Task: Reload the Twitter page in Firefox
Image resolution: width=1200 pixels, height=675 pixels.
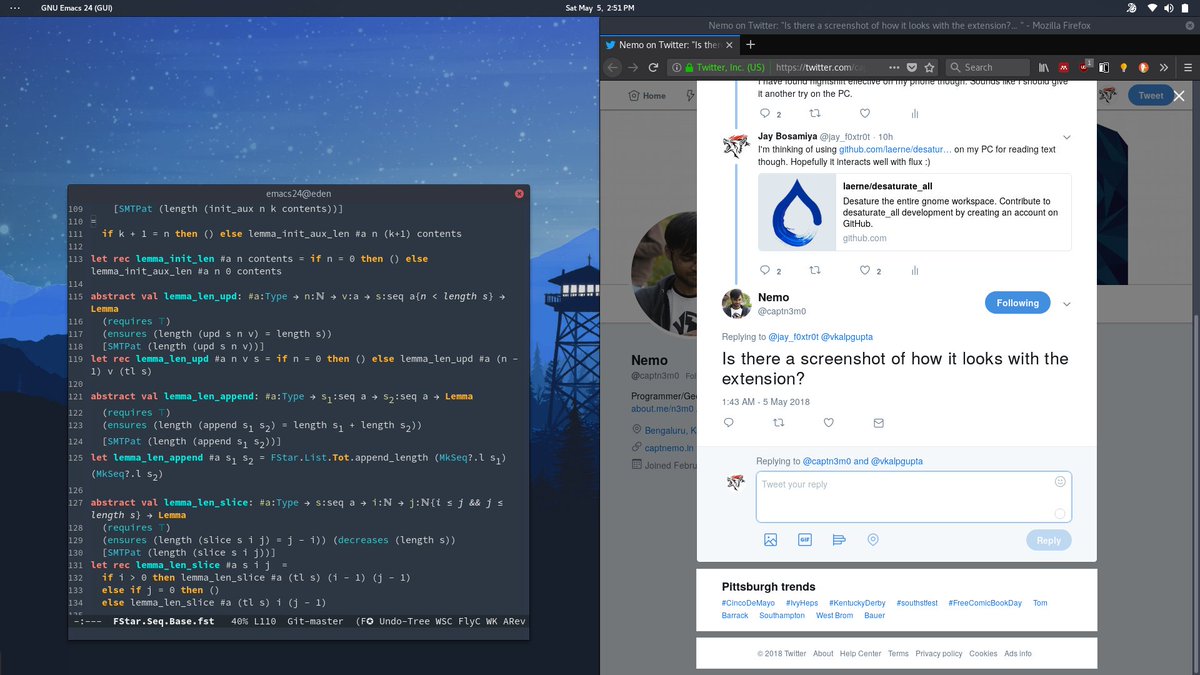Action: coord(653,67)
